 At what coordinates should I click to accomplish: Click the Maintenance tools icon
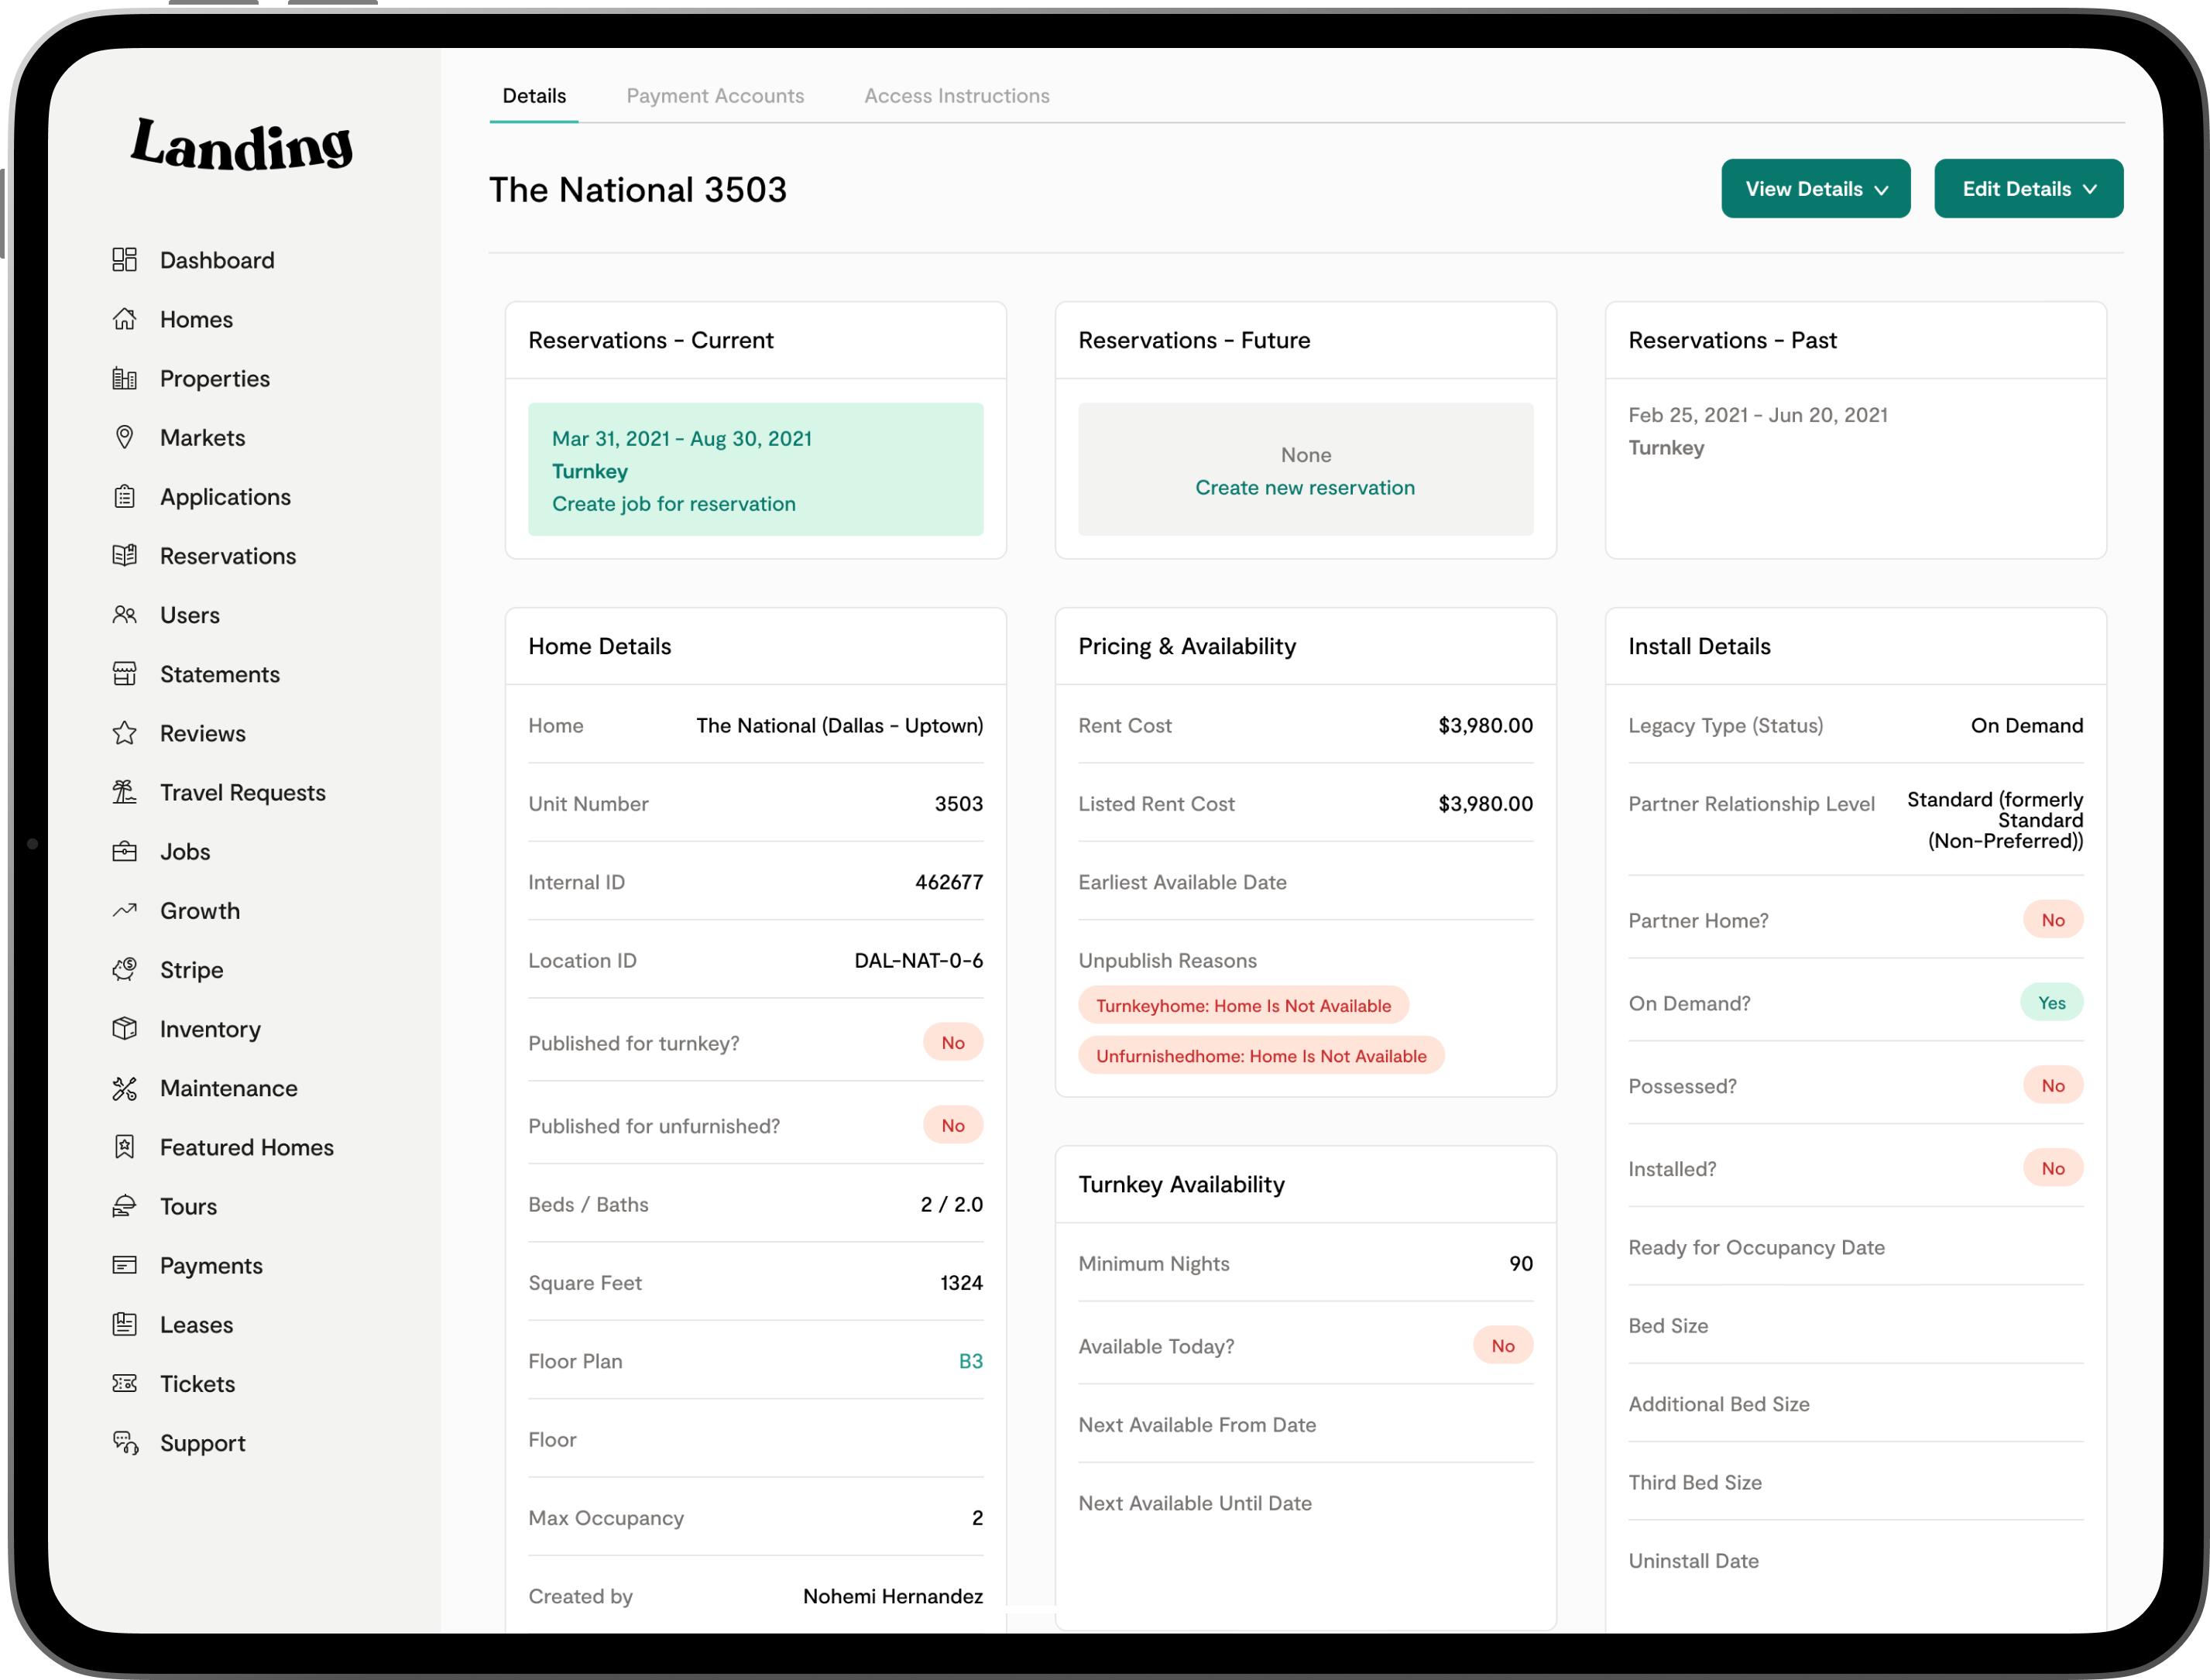124,1088
